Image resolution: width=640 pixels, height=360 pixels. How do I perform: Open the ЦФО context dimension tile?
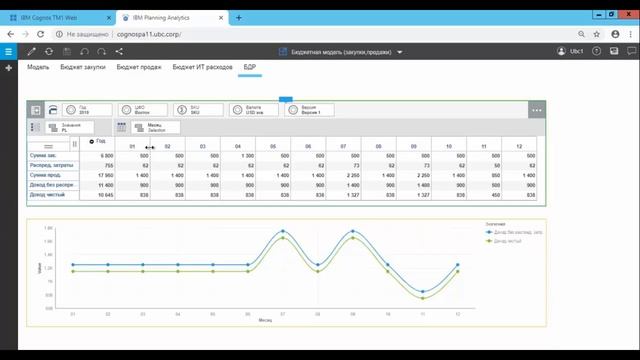tap(143, 110)
